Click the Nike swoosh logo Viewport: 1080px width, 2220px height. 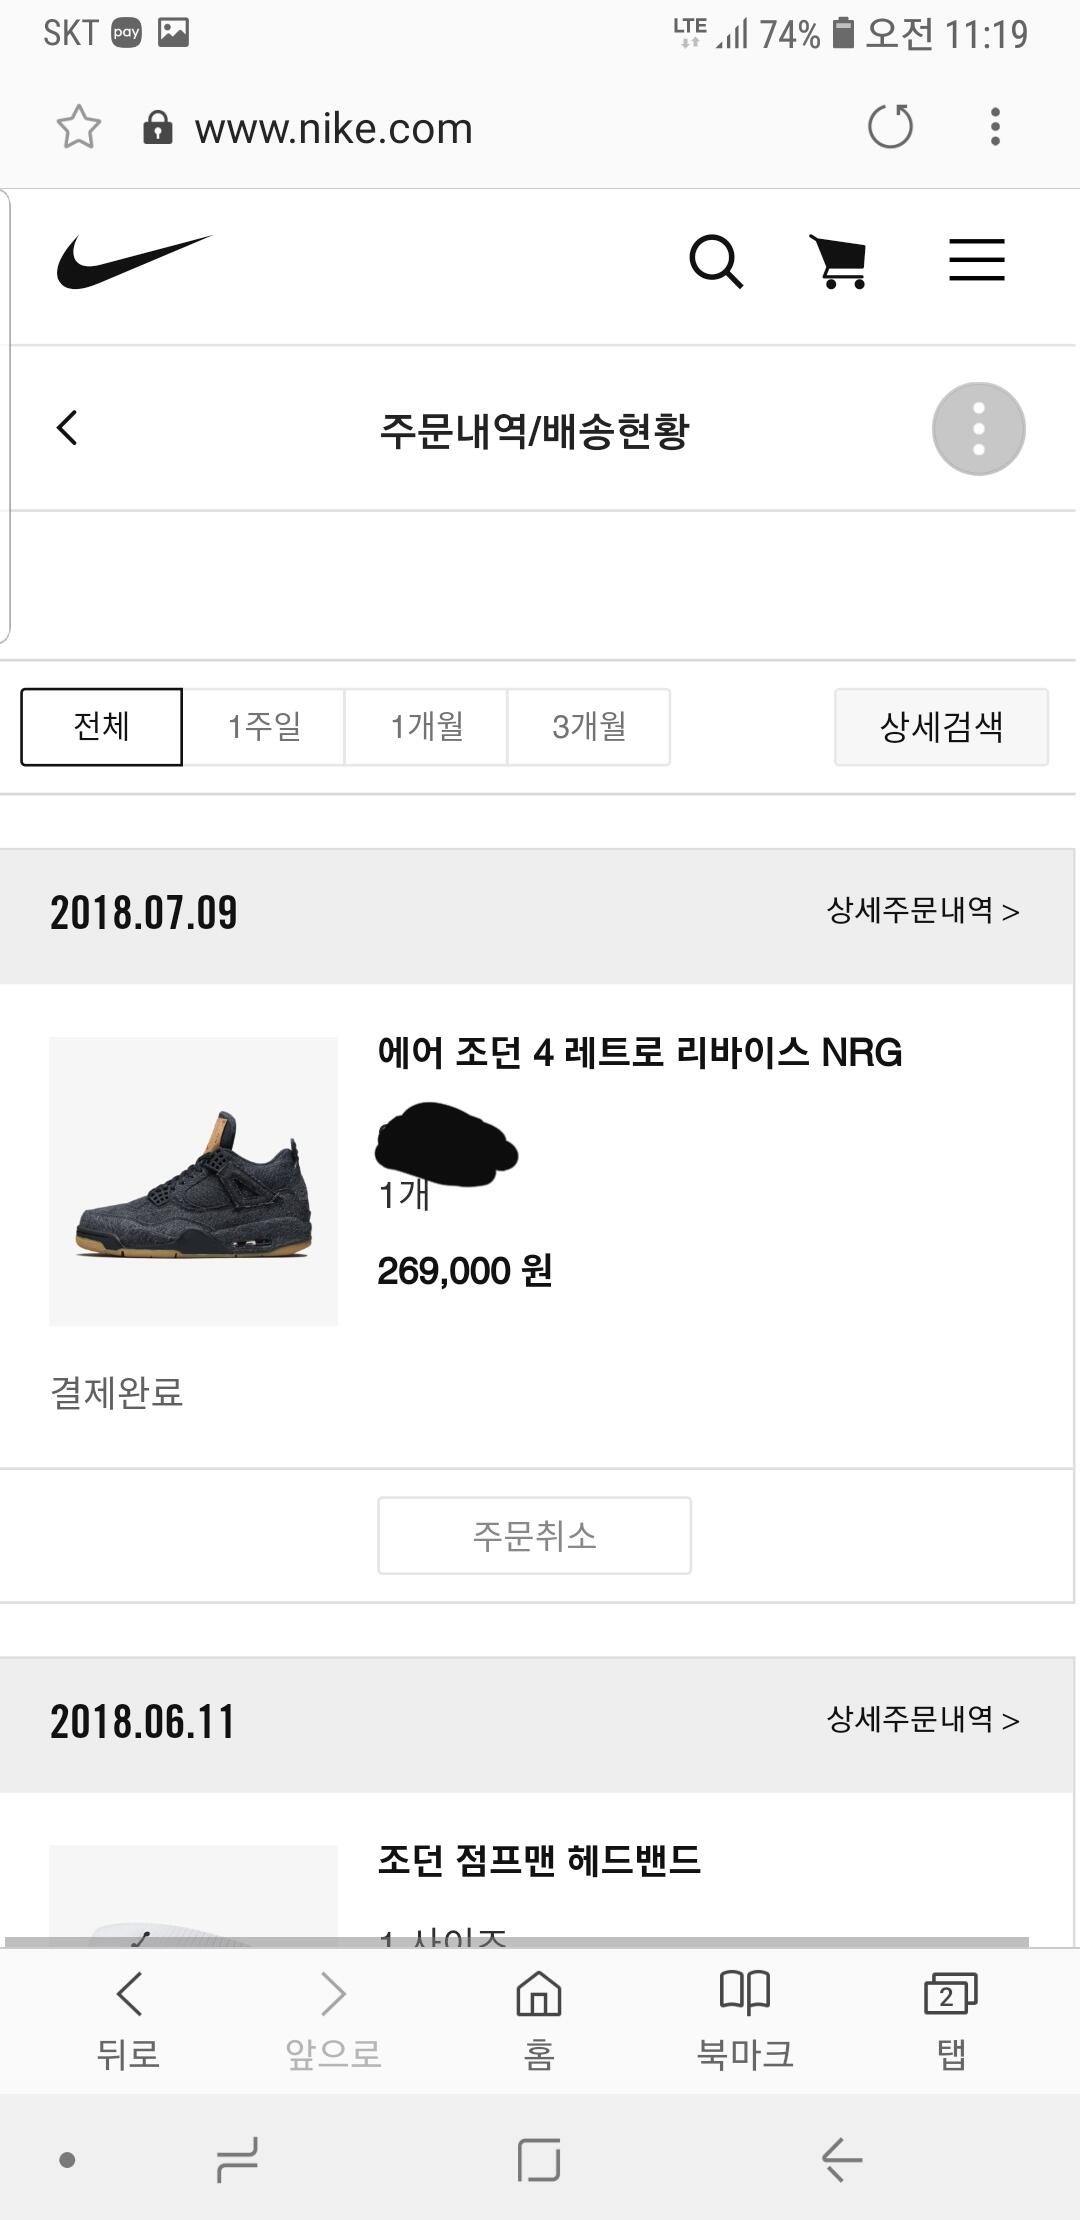(134, 262)
